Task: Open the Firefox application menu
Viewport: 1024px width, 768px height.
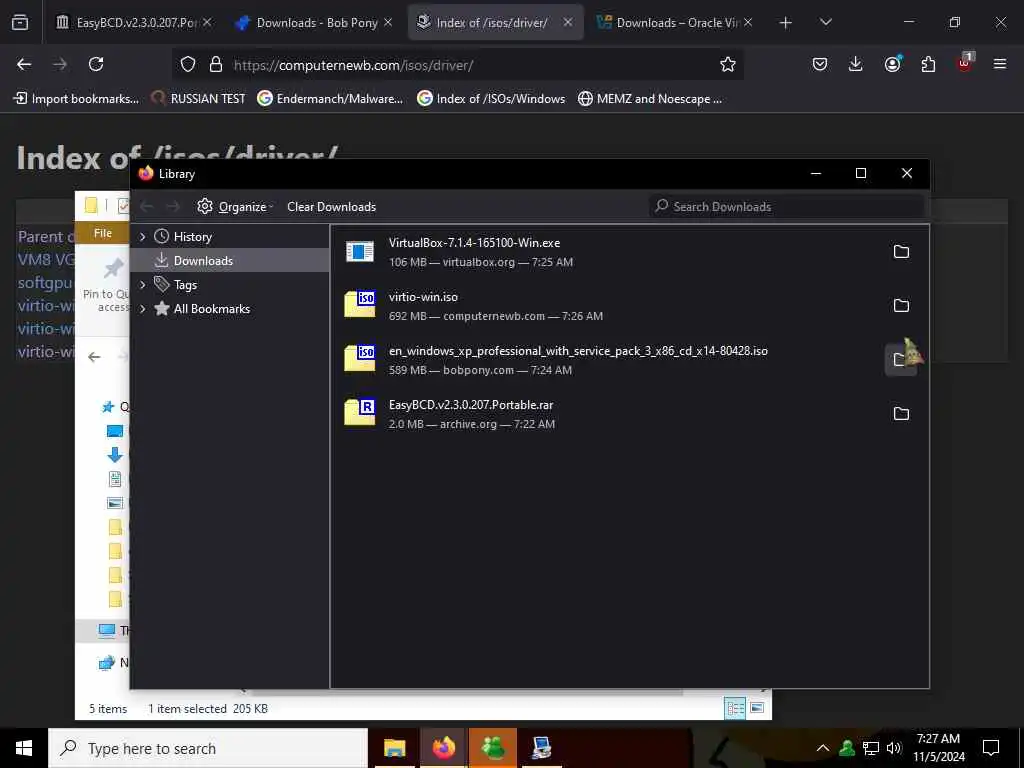Action: [1000, 64]
